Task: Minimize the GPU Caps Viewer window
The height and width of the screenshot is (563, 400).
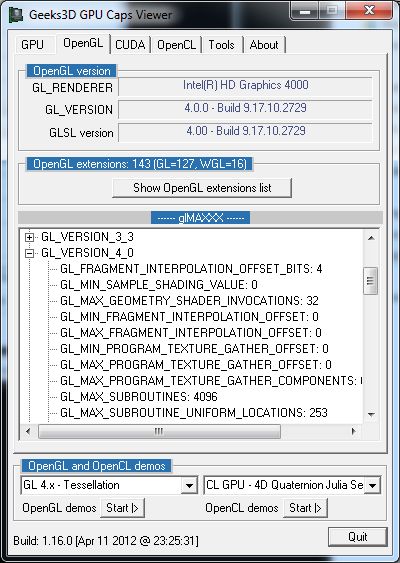Action: click(305, 11)
